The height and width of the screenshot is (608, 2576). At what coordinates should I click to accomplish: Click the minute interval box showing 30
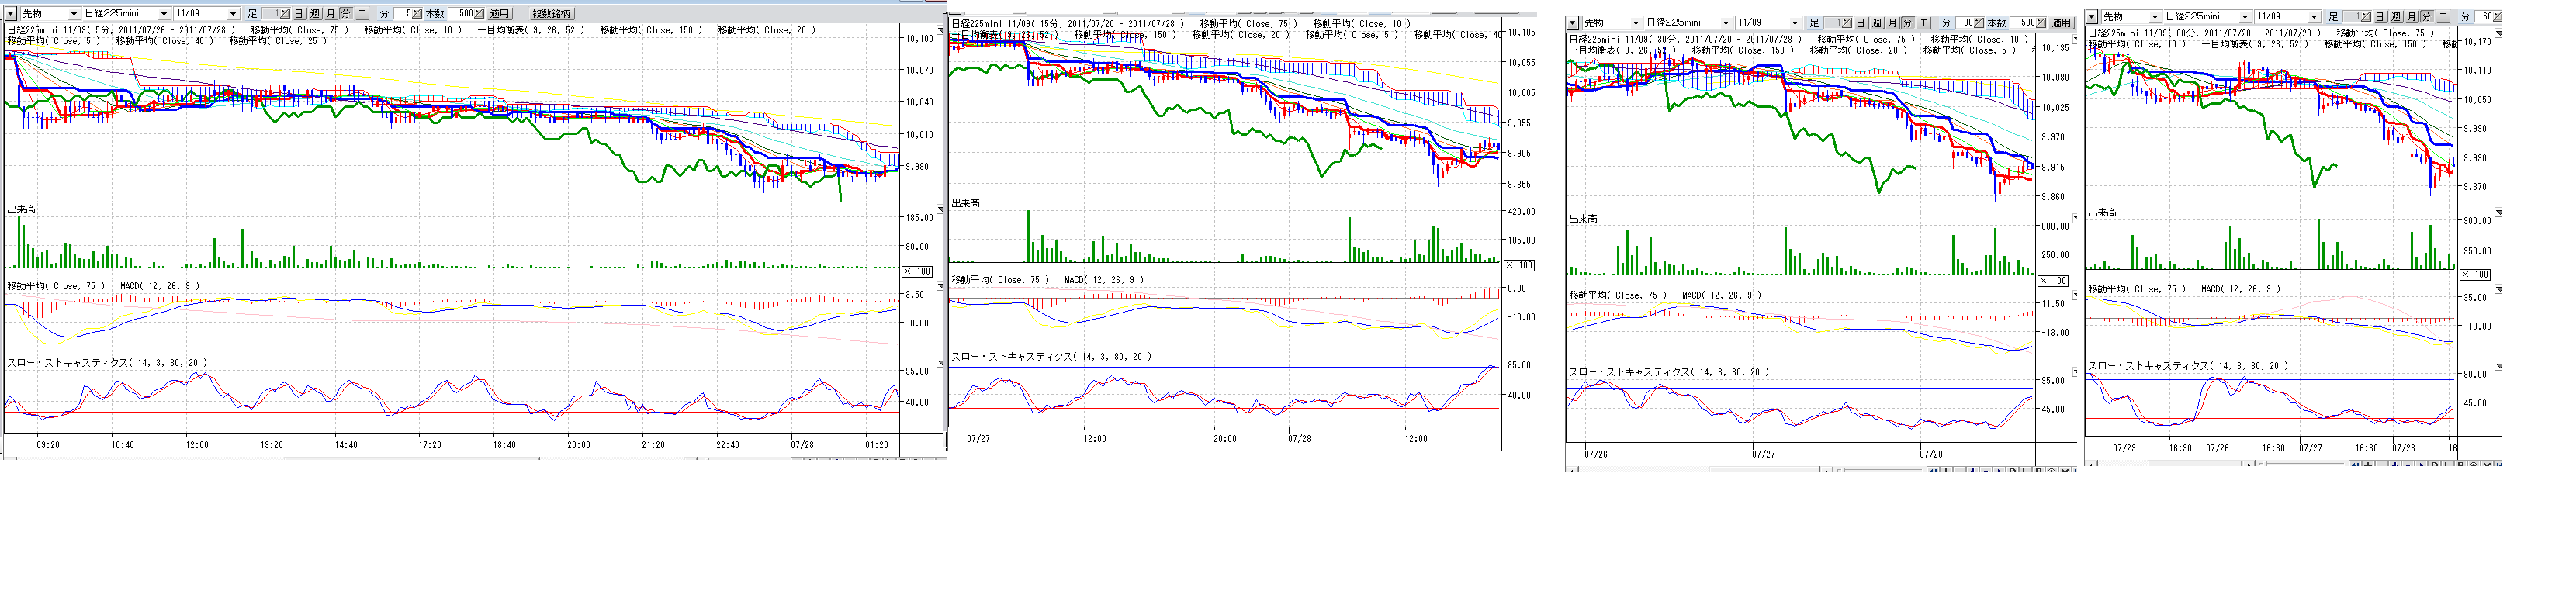[x=1967, y=23]
